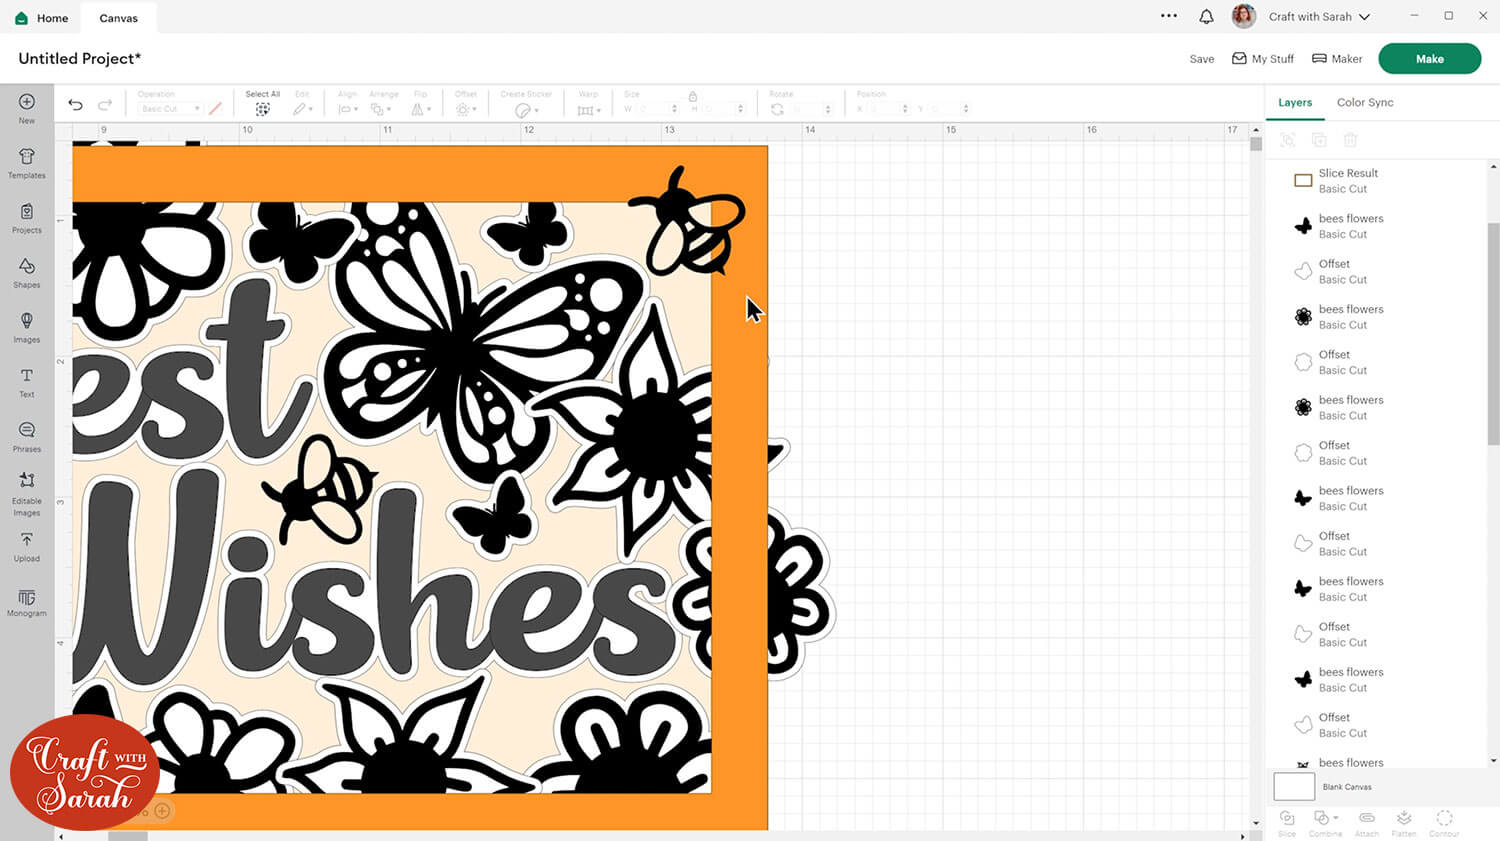
Task: Undo the last action
Action: coord(75,105)
